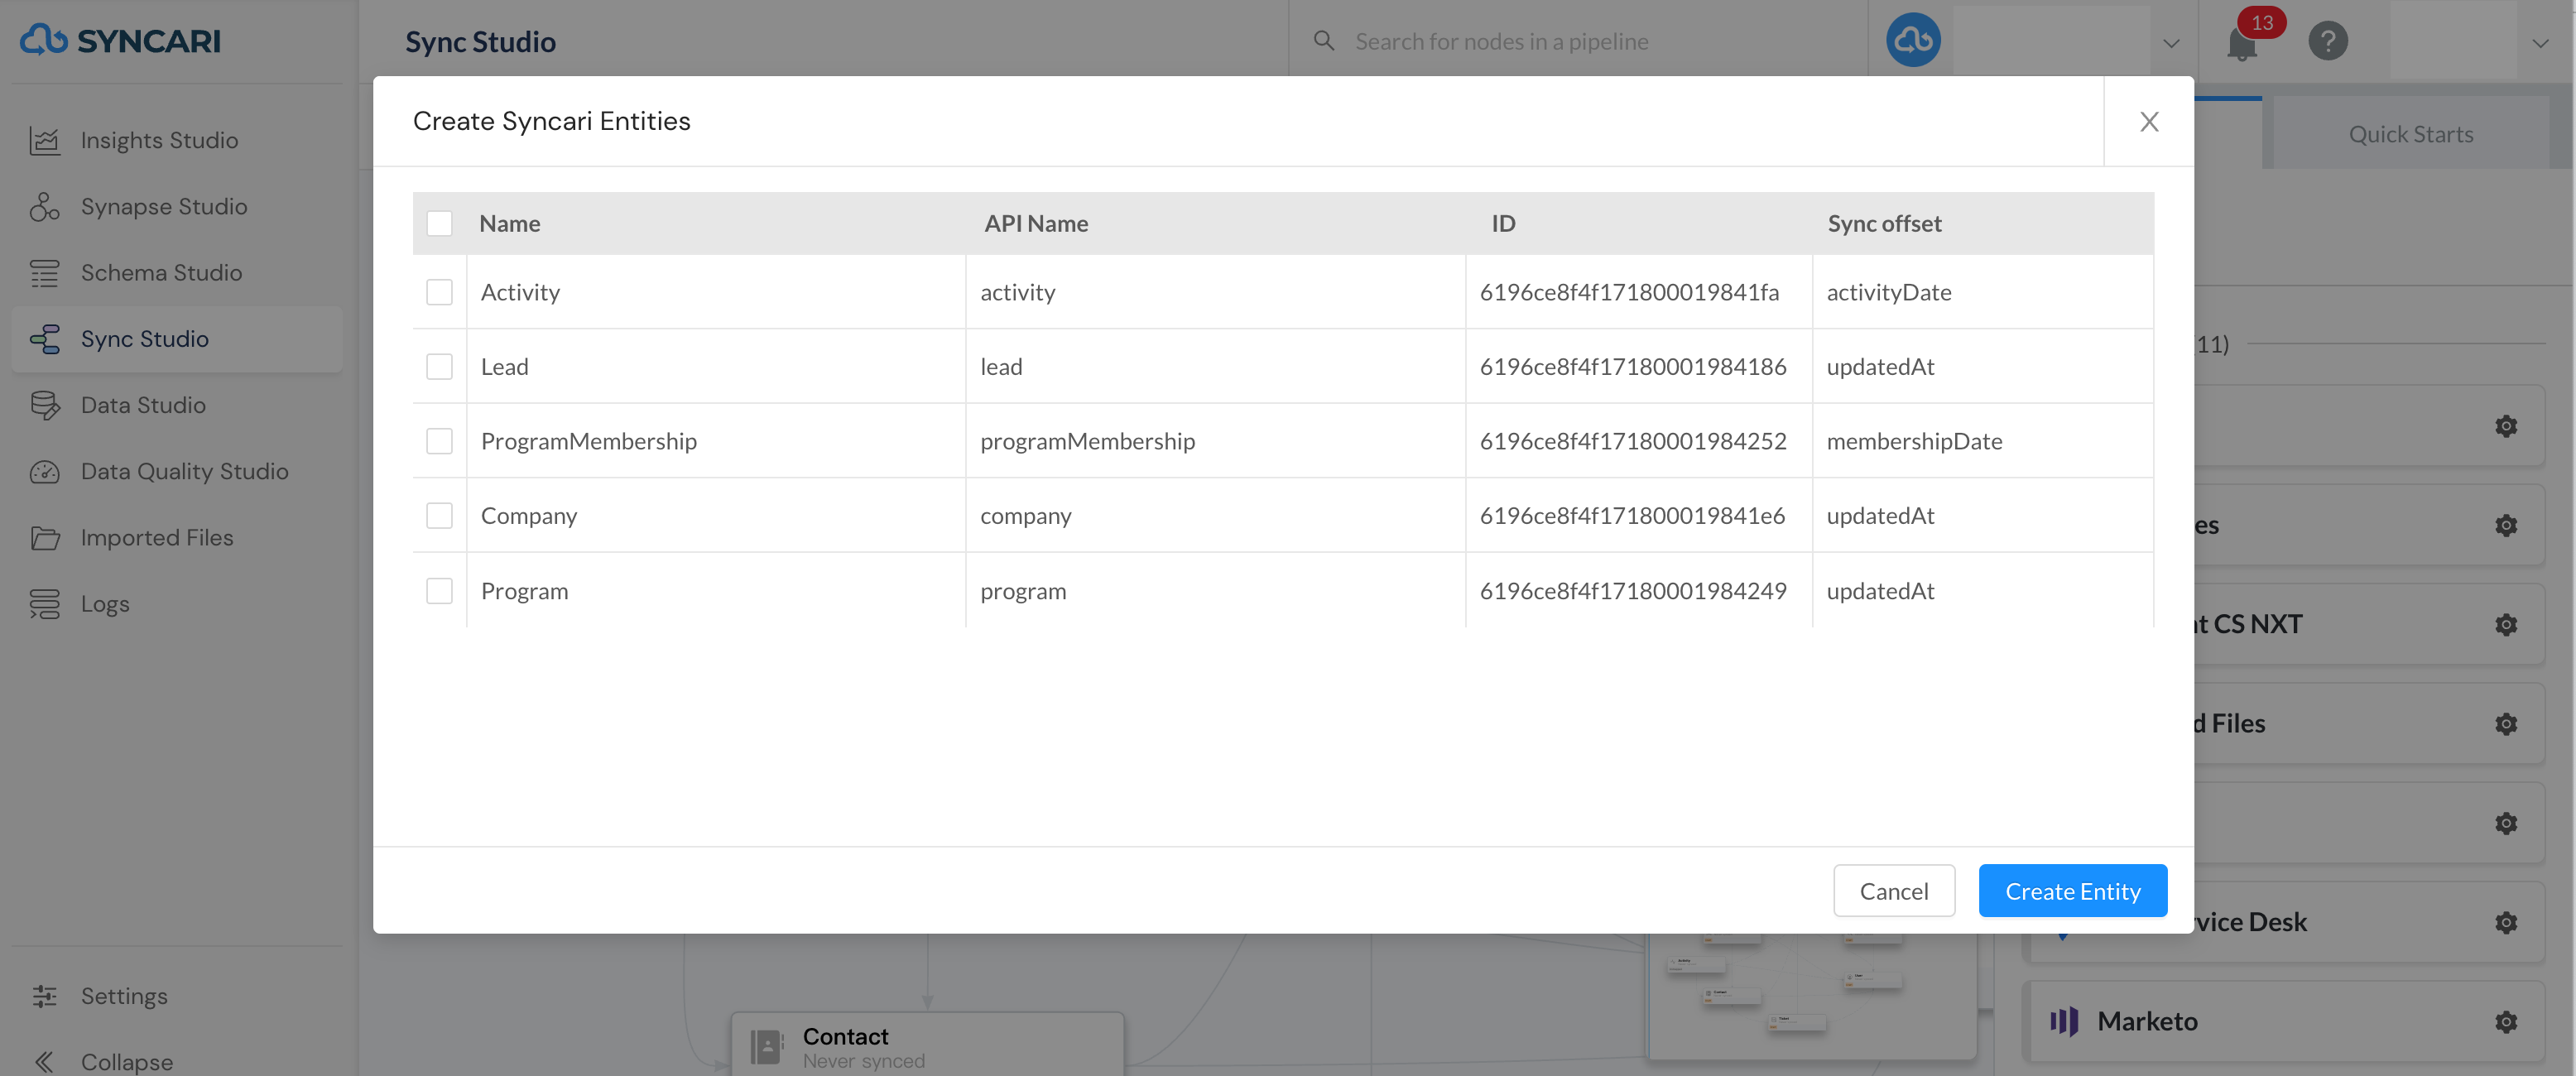Click the Contact node icon in pipeline
Image resolution: width=2576 pixels, height=1076 pixels.
pyautogui.click(x=766, y=1047)
